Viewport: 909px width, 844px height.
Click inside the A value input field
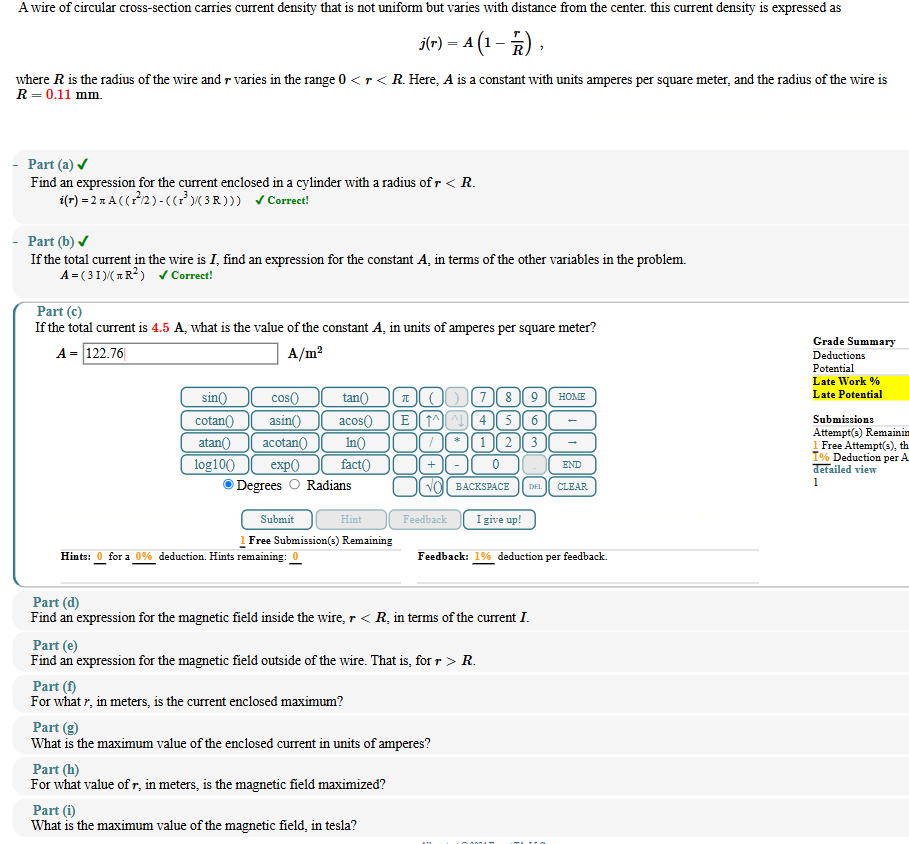click(x=179, y=353)
